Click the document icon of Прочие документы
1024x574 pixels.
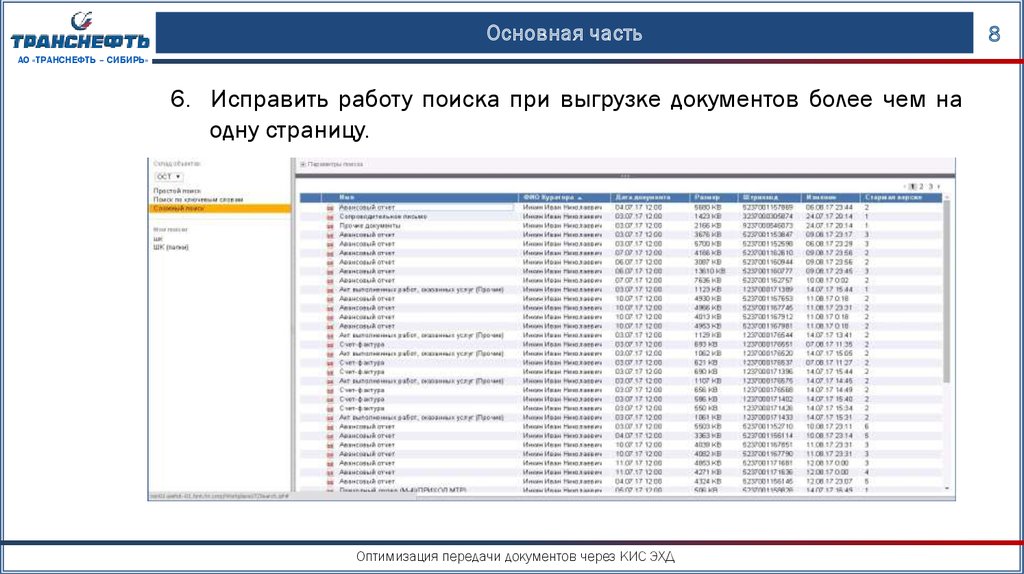(x=330, y=226)
